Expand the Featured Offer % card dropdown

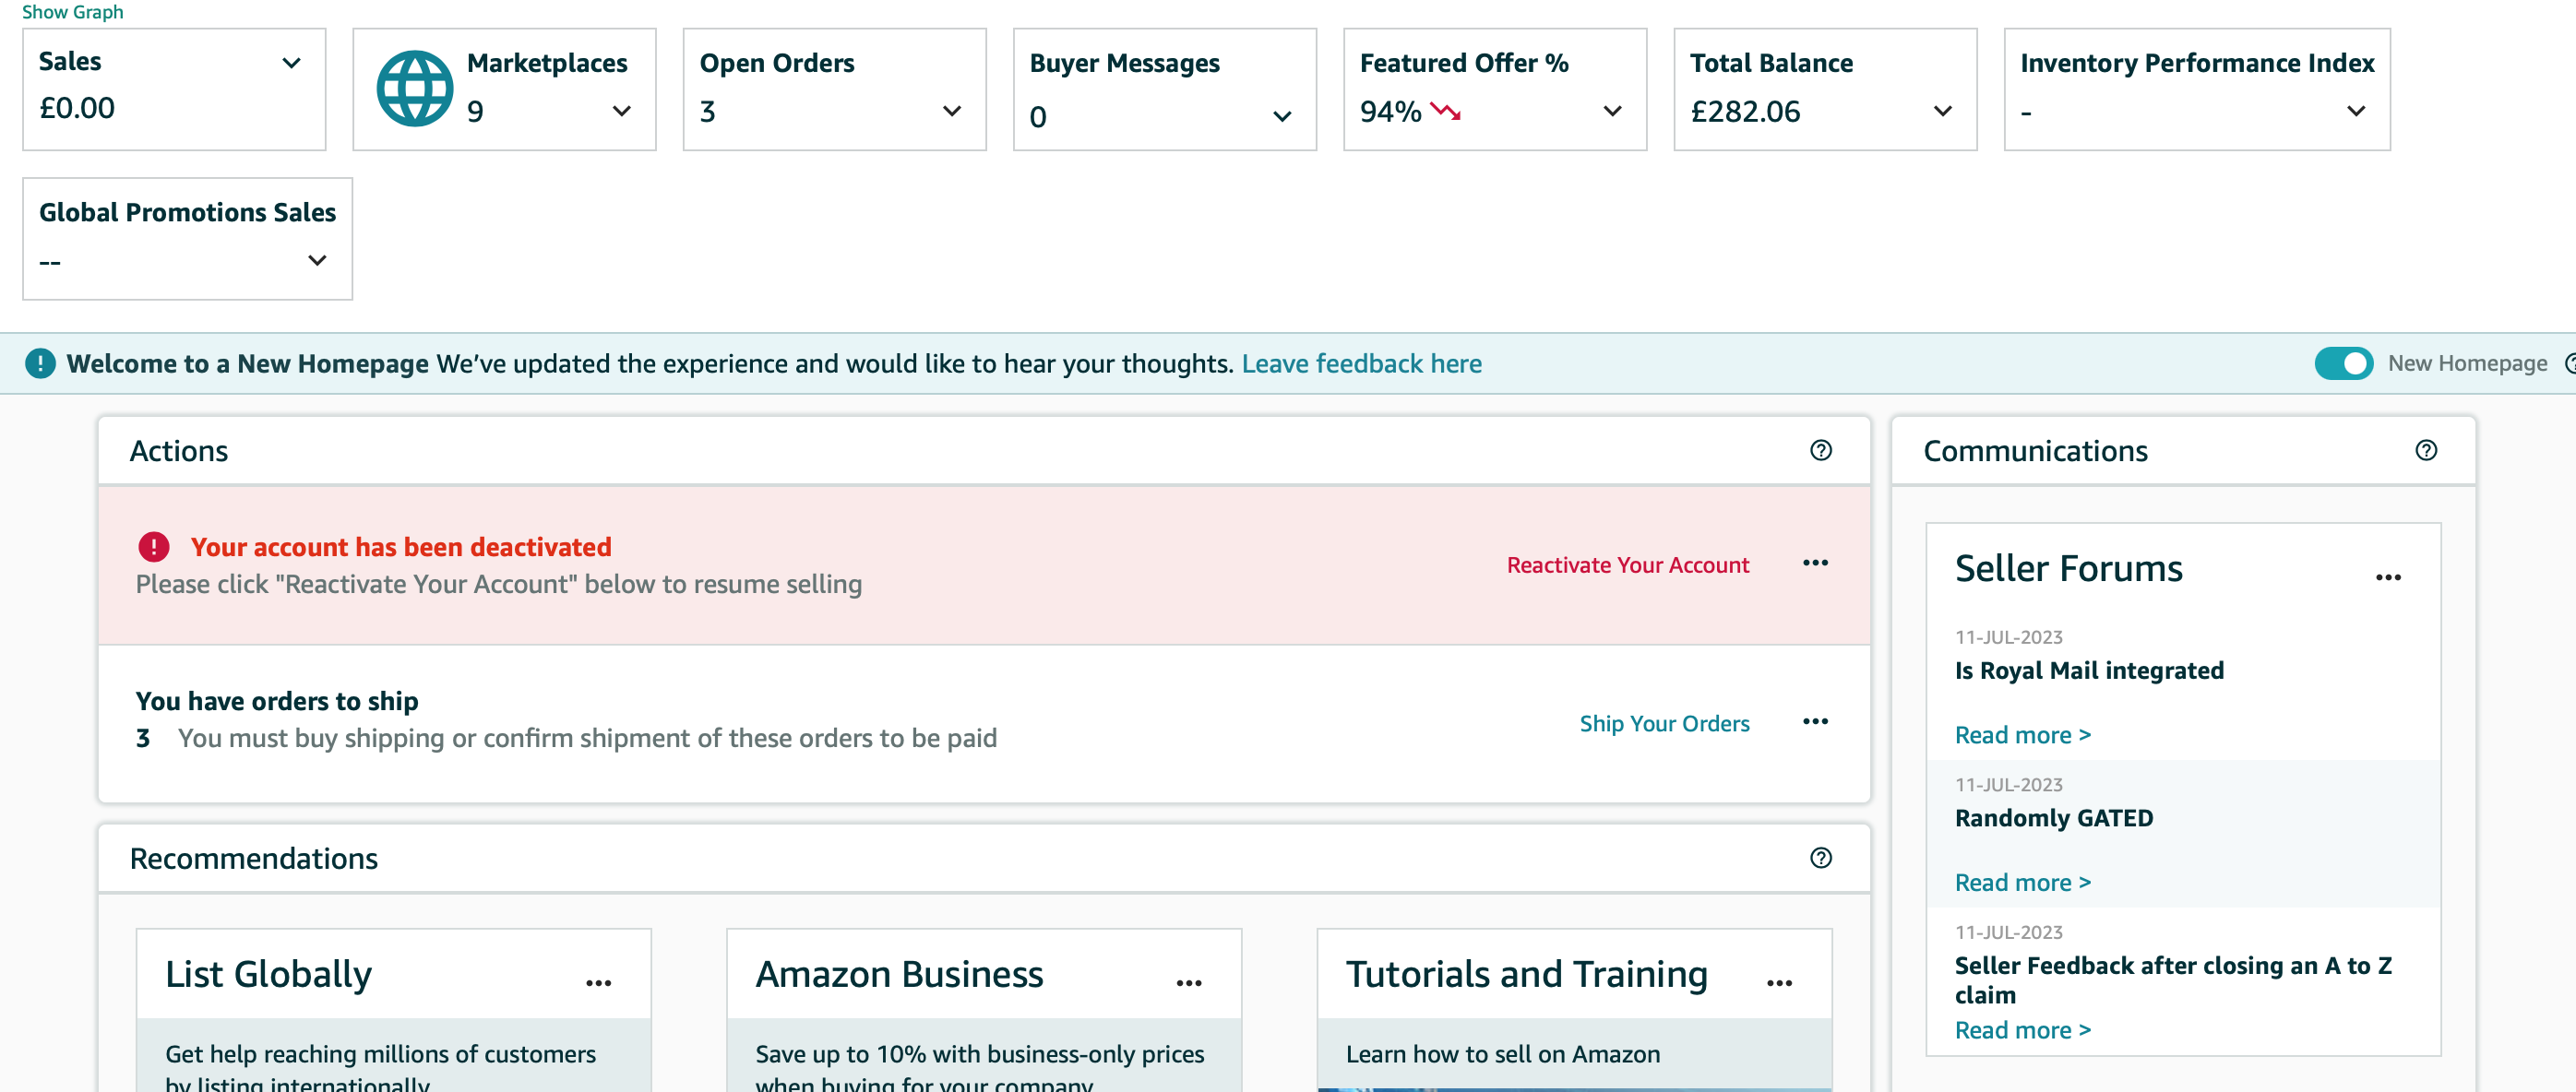tap(1611, 111)
